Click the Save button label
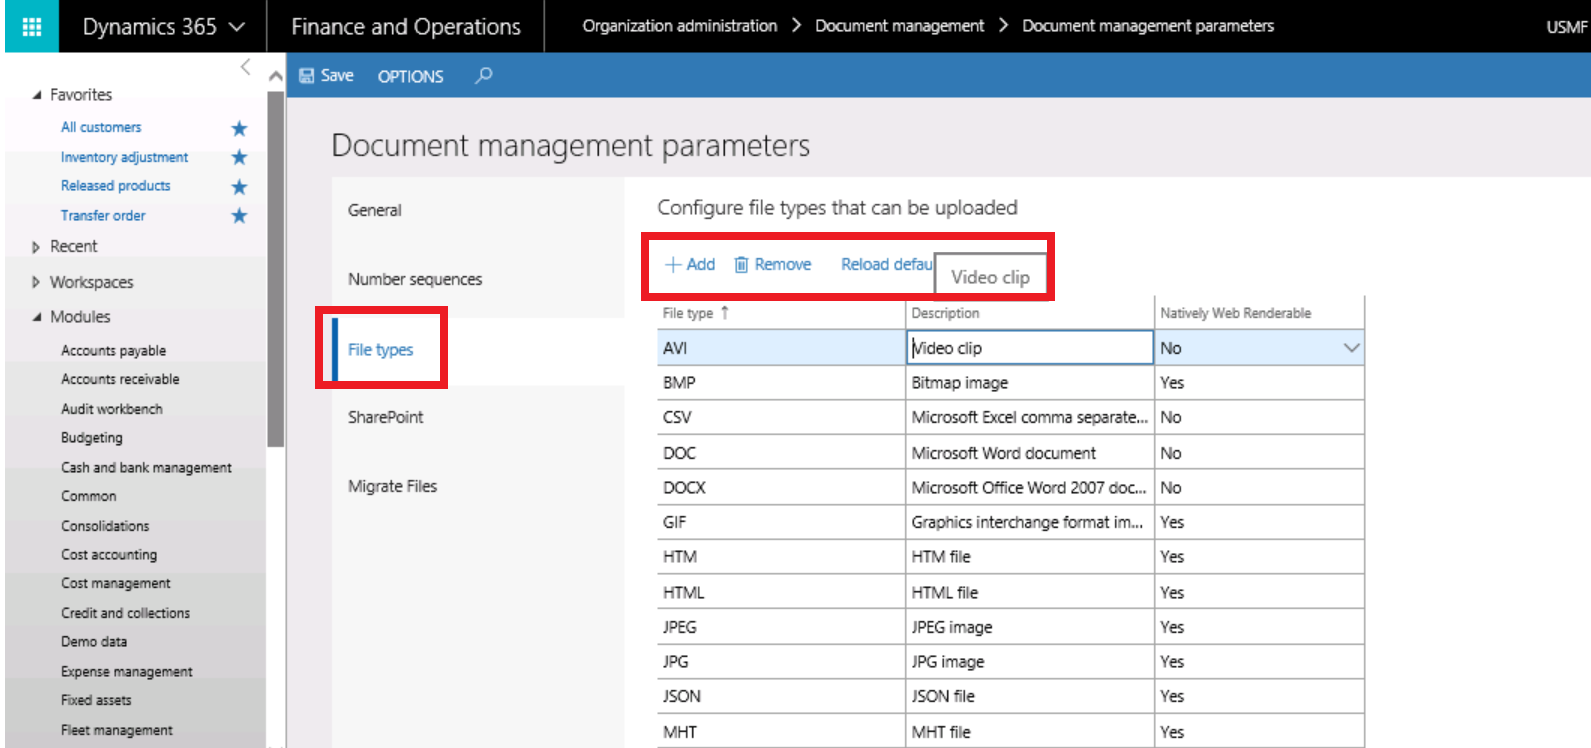Viewport: 1591px width, 748px height. [337, 76]
